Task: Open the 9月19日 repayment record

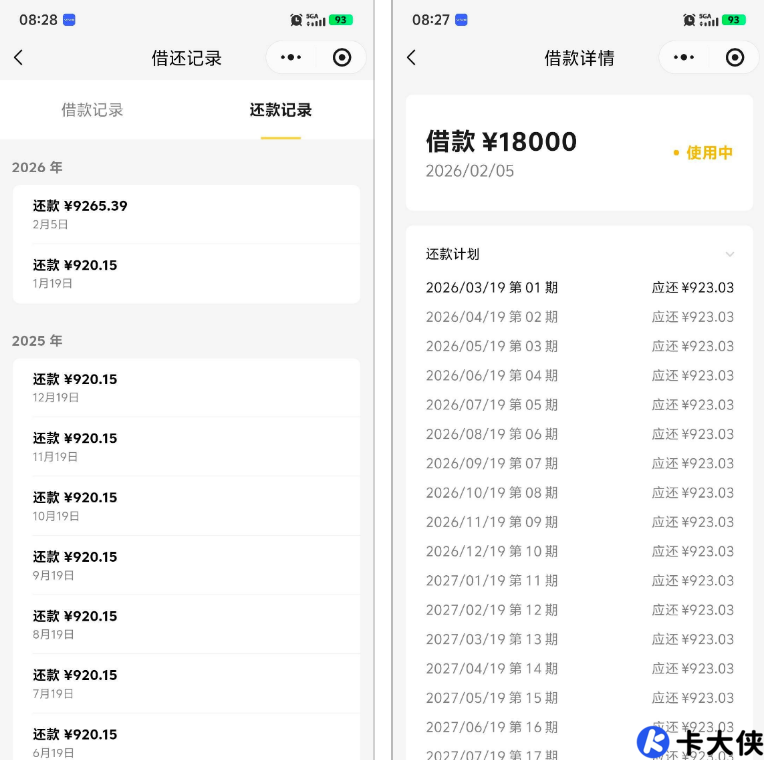Action: tap(186, 565)
